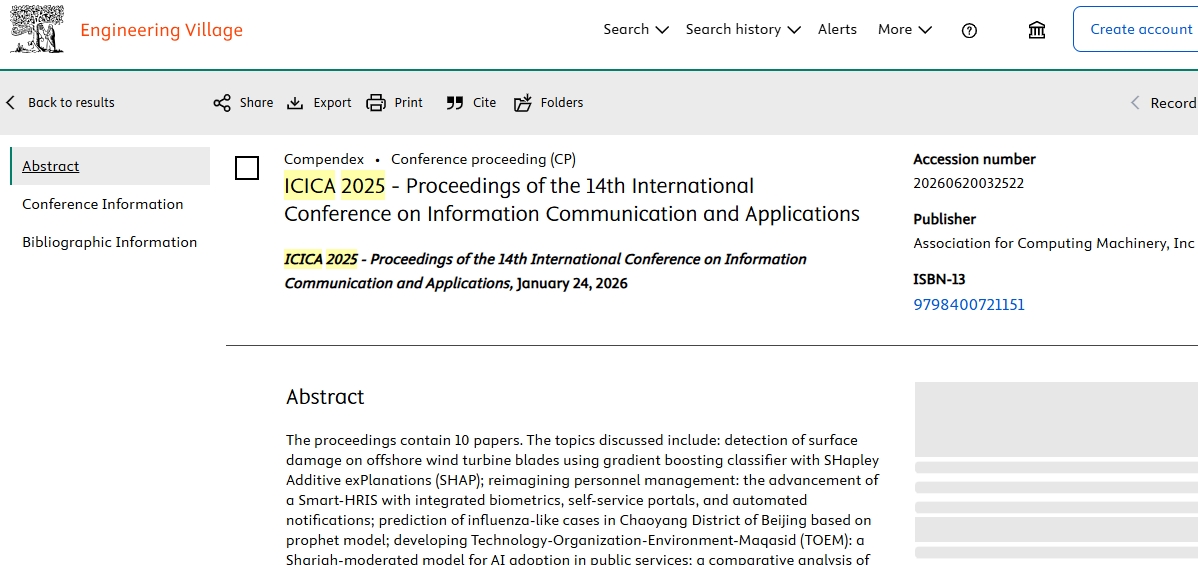Click the institution building icon
Viewport: 1198px width, 565px height.
[1037, 30]
